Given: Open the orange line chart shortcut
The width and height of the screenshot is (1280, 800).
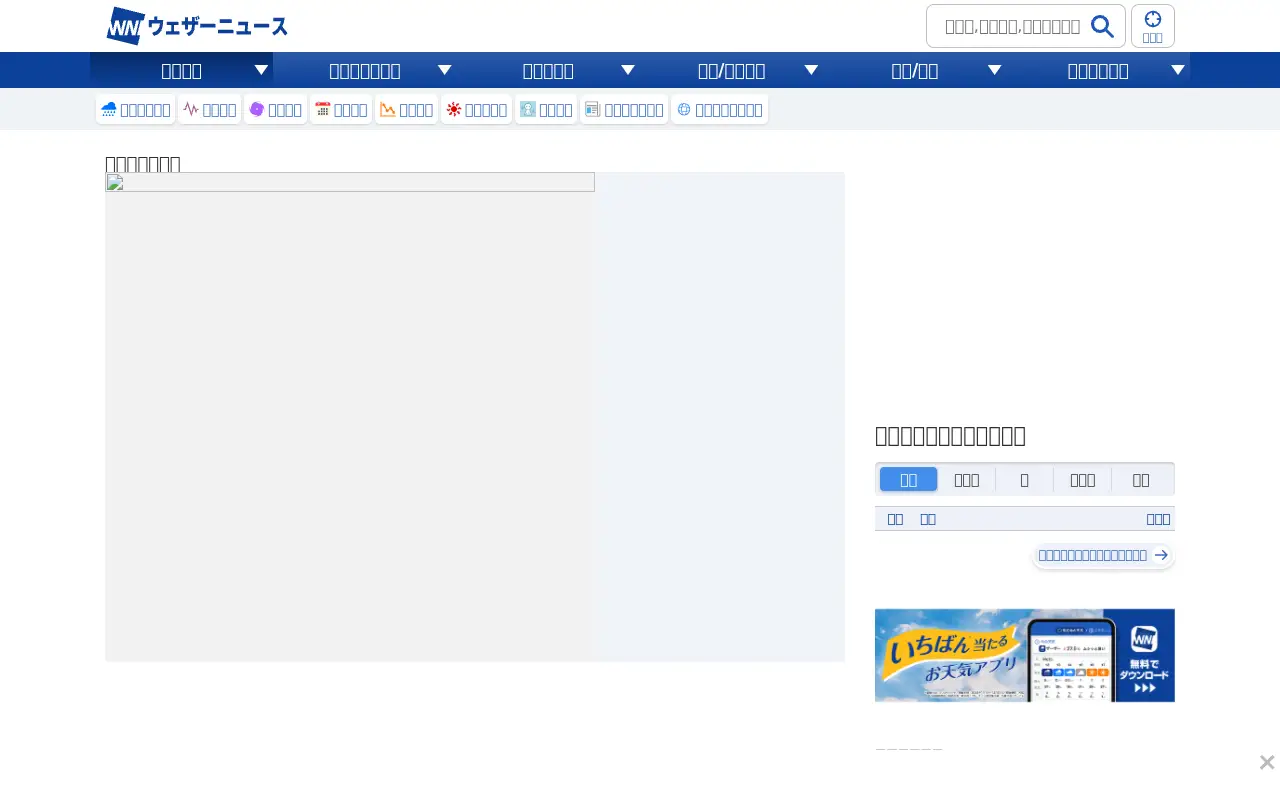Looking at the screenshot, I should coord(407,109).
